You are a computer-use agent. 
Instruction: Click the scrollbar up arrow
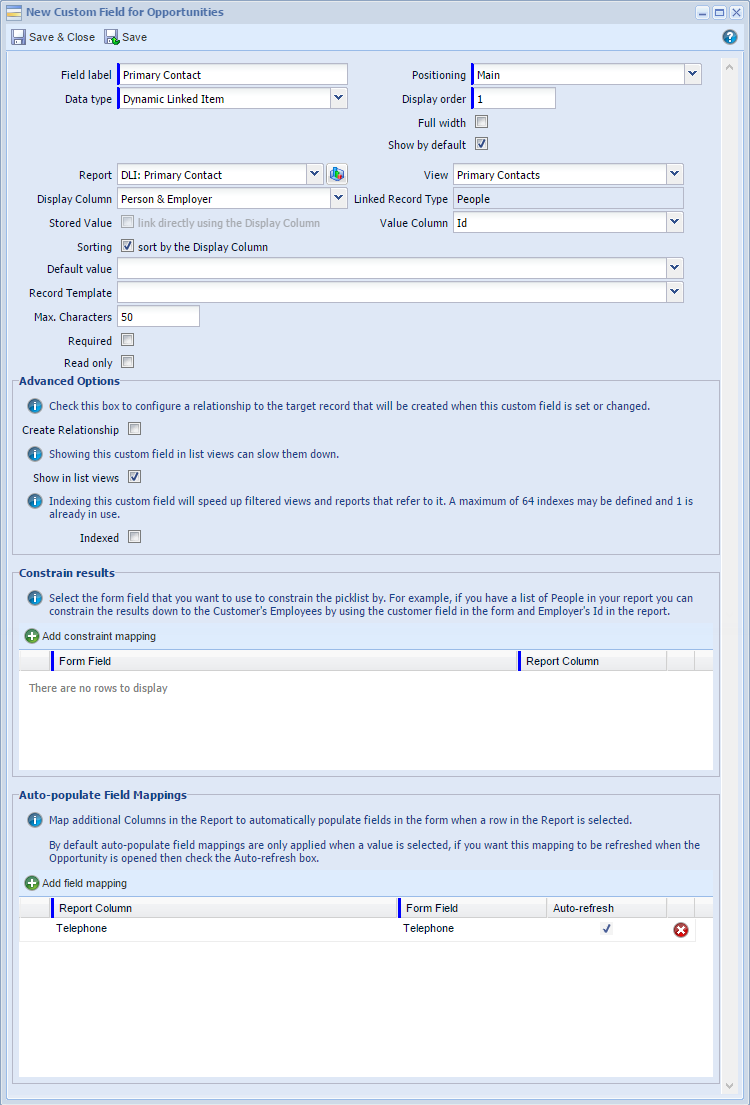point(731,67)
